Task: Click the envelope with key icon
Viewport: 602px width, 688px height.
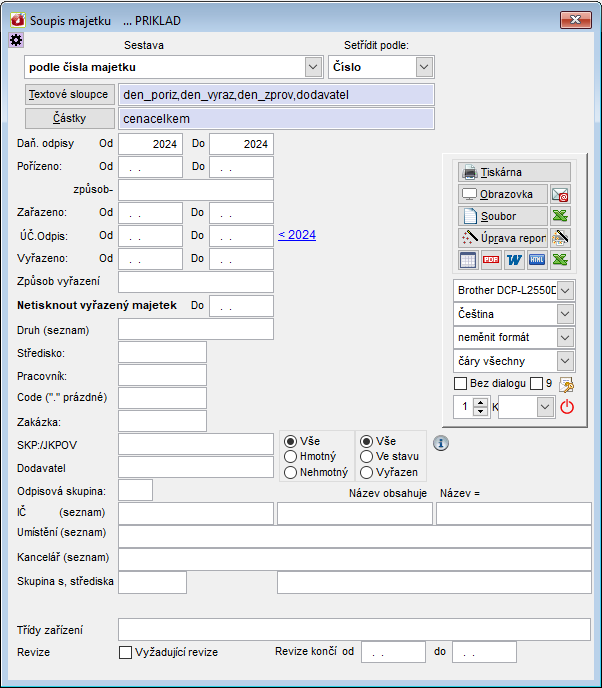Action: click(566, 384)
